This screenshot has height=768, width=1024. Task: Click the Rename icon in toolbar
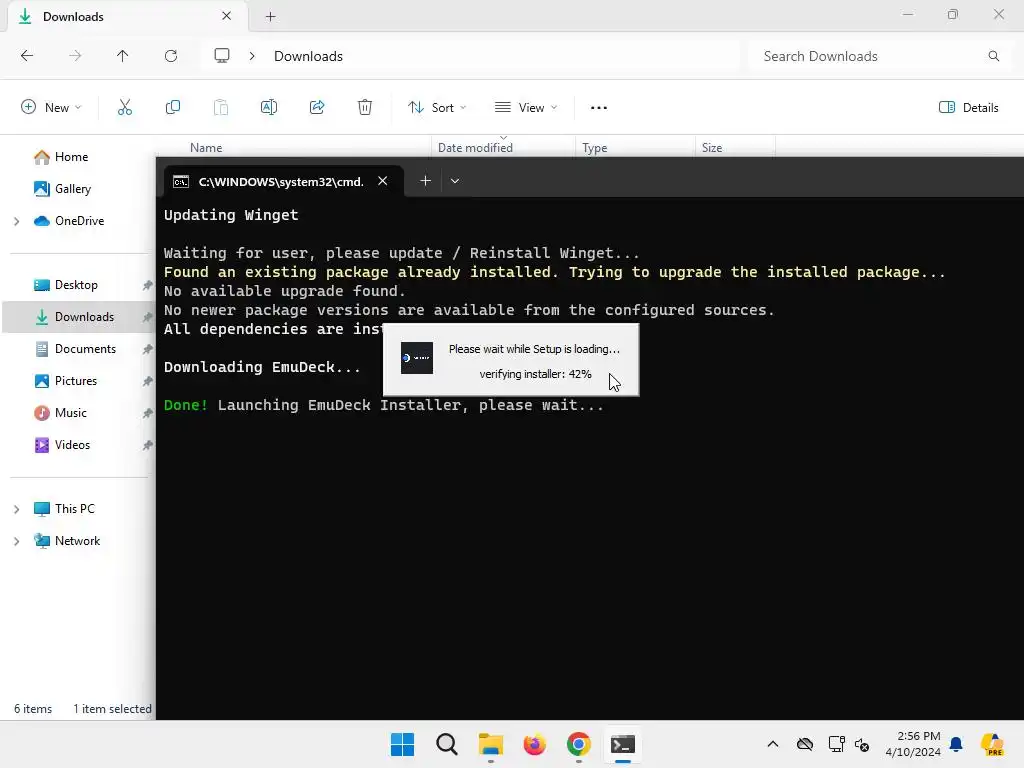tap(269, 108)
